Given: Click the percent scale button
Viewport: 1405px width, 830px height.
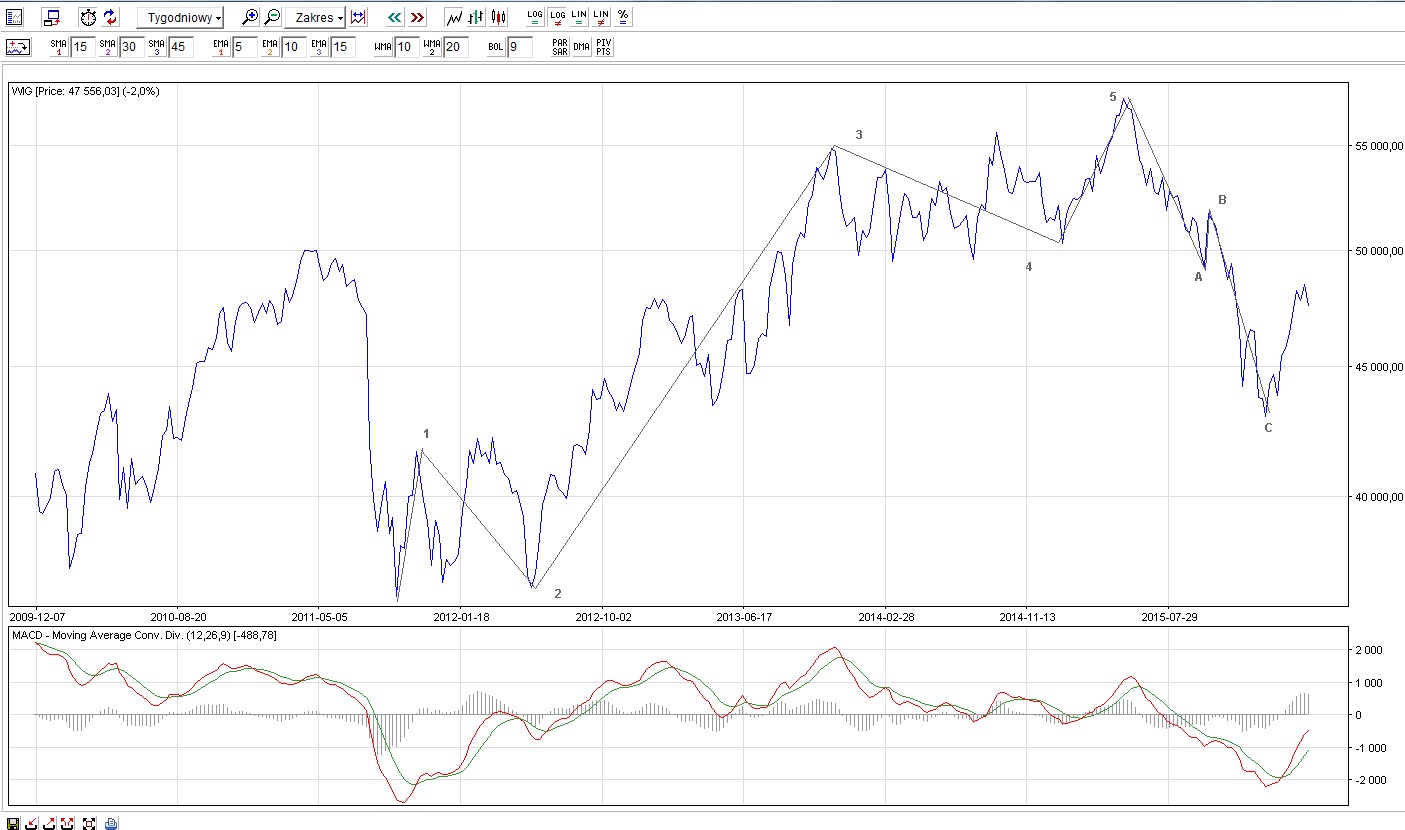Looking at the screenshot, I should (x=623, y=17).
